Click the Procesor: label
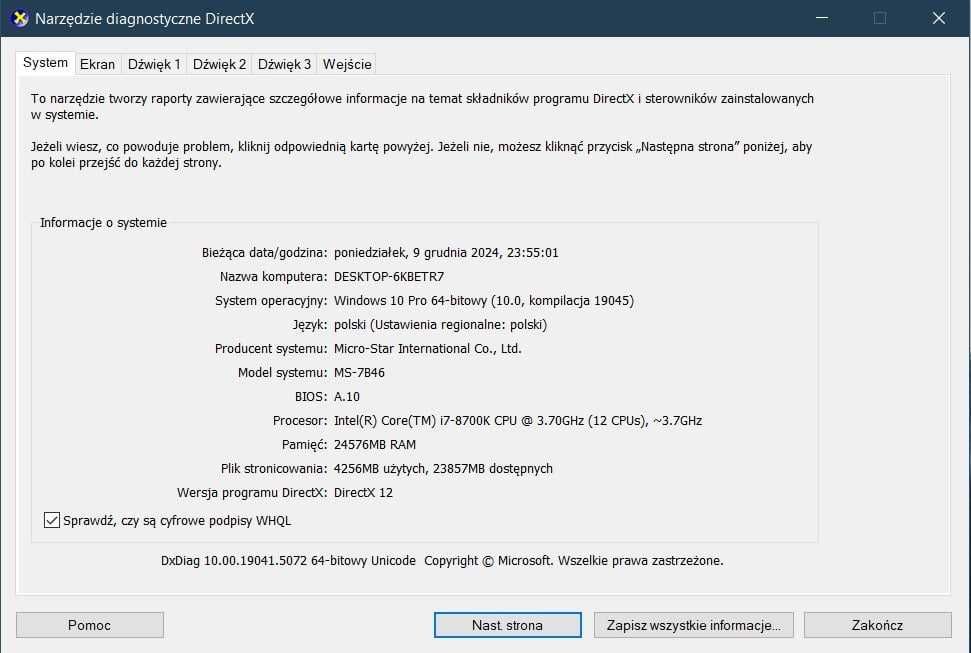The image size is (971, 653). coord(300,421)
